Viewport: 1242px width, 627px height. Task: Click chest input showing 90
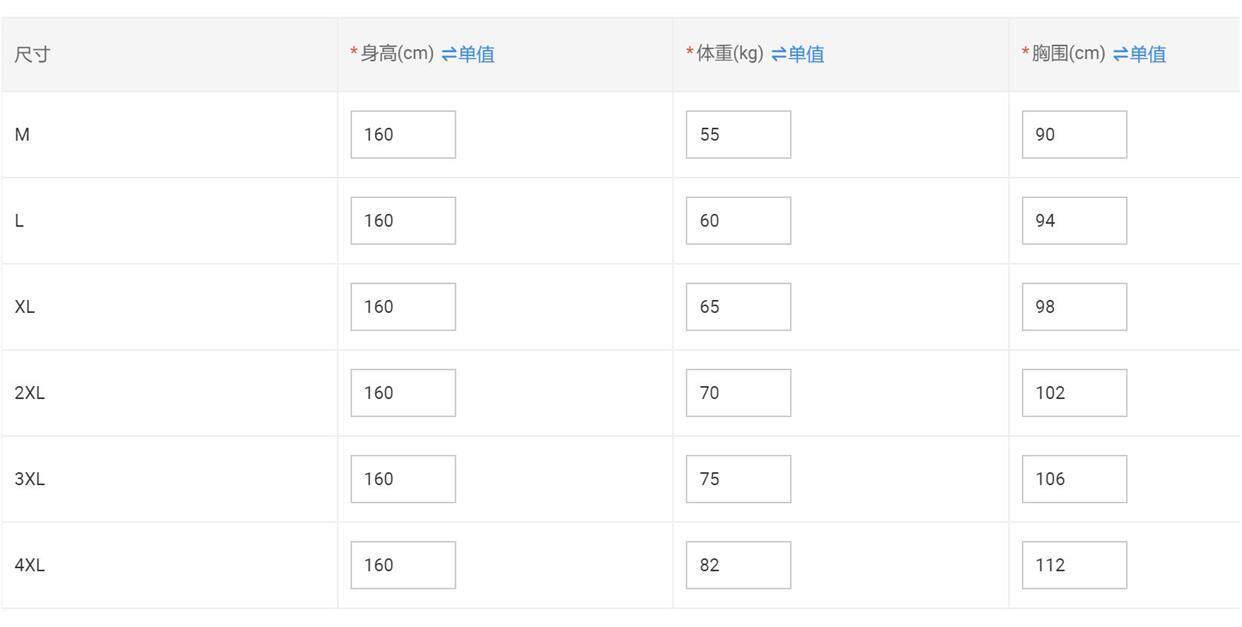click(1074, 134)
